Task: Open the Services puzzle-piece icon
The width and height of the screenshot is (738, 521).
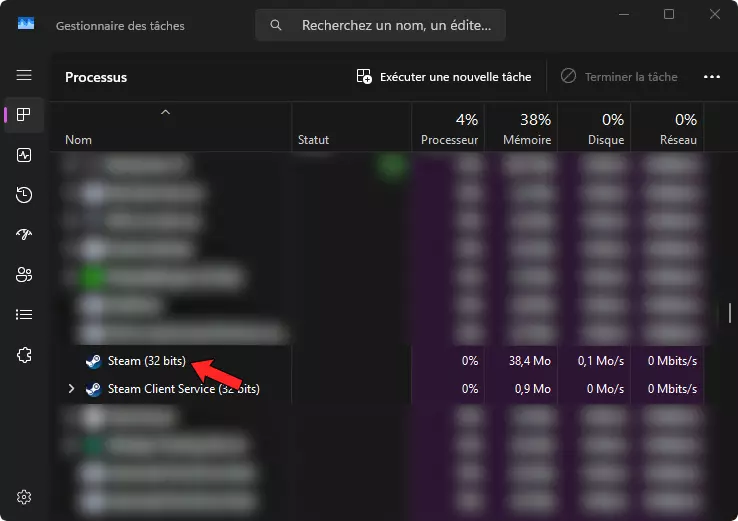Action: (x=24, y=355)
